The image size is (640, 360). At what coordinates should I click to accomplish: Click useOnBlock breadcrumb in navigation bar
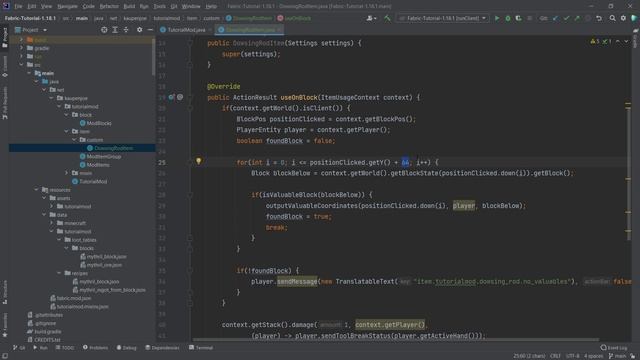(x=294, y=18)
